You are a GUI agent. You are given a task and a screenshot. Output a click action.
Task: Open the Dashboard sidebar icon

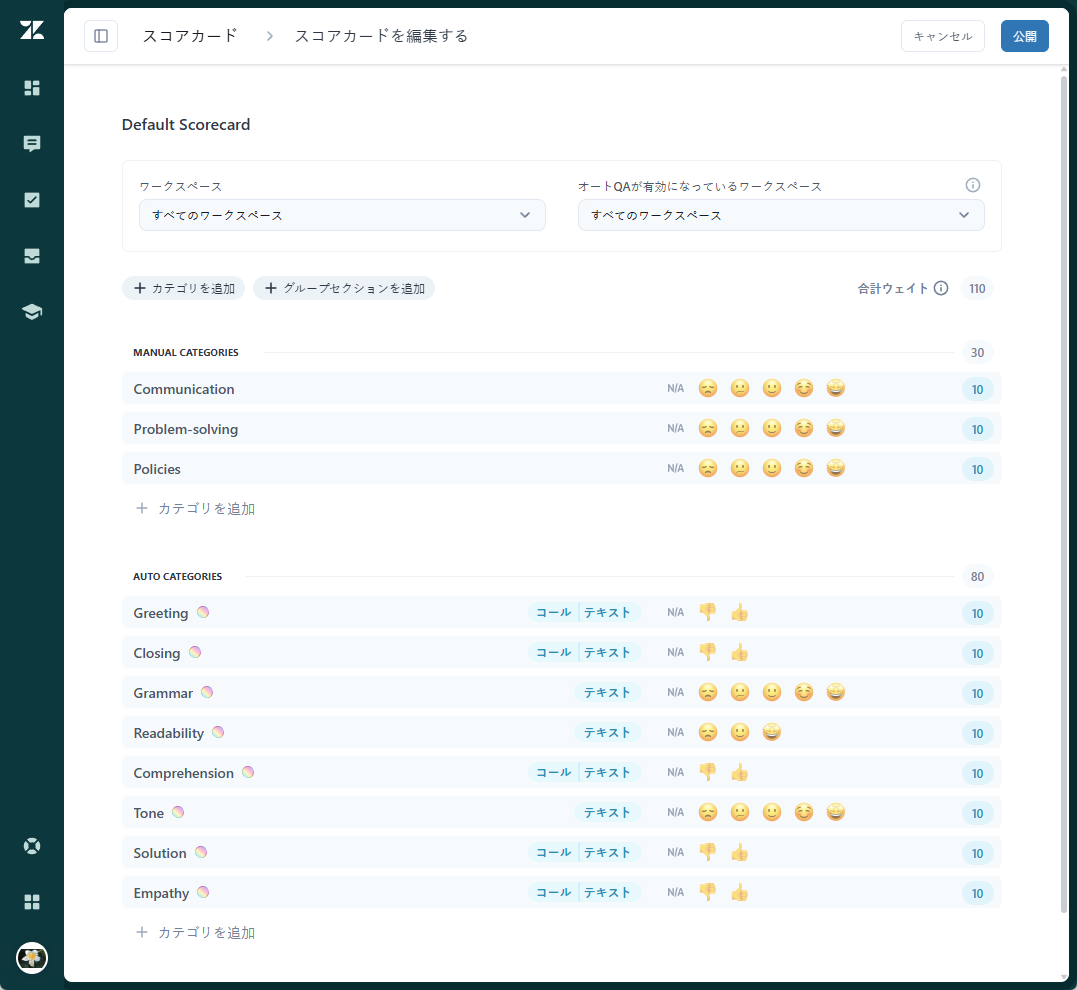pyautogui.click(x=32, y=88)
